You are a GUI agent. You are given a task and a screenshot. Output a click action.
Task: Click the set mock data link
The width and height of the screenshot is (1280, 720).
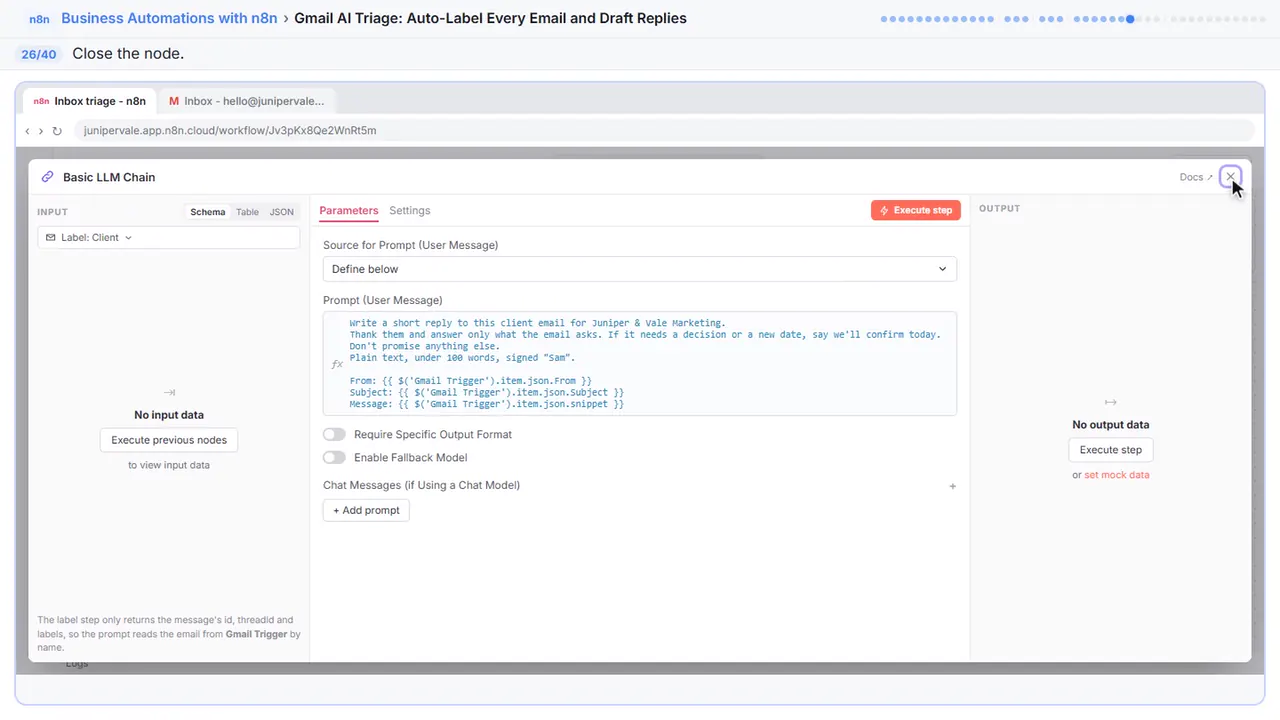pyautogui.click(x=1117, y=475)
